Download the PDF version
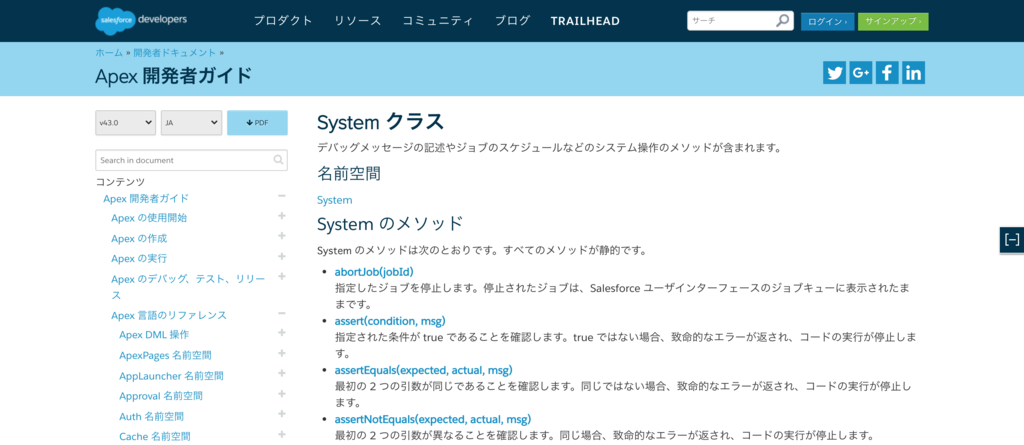 pyautogui.click(x=257, y=123)
